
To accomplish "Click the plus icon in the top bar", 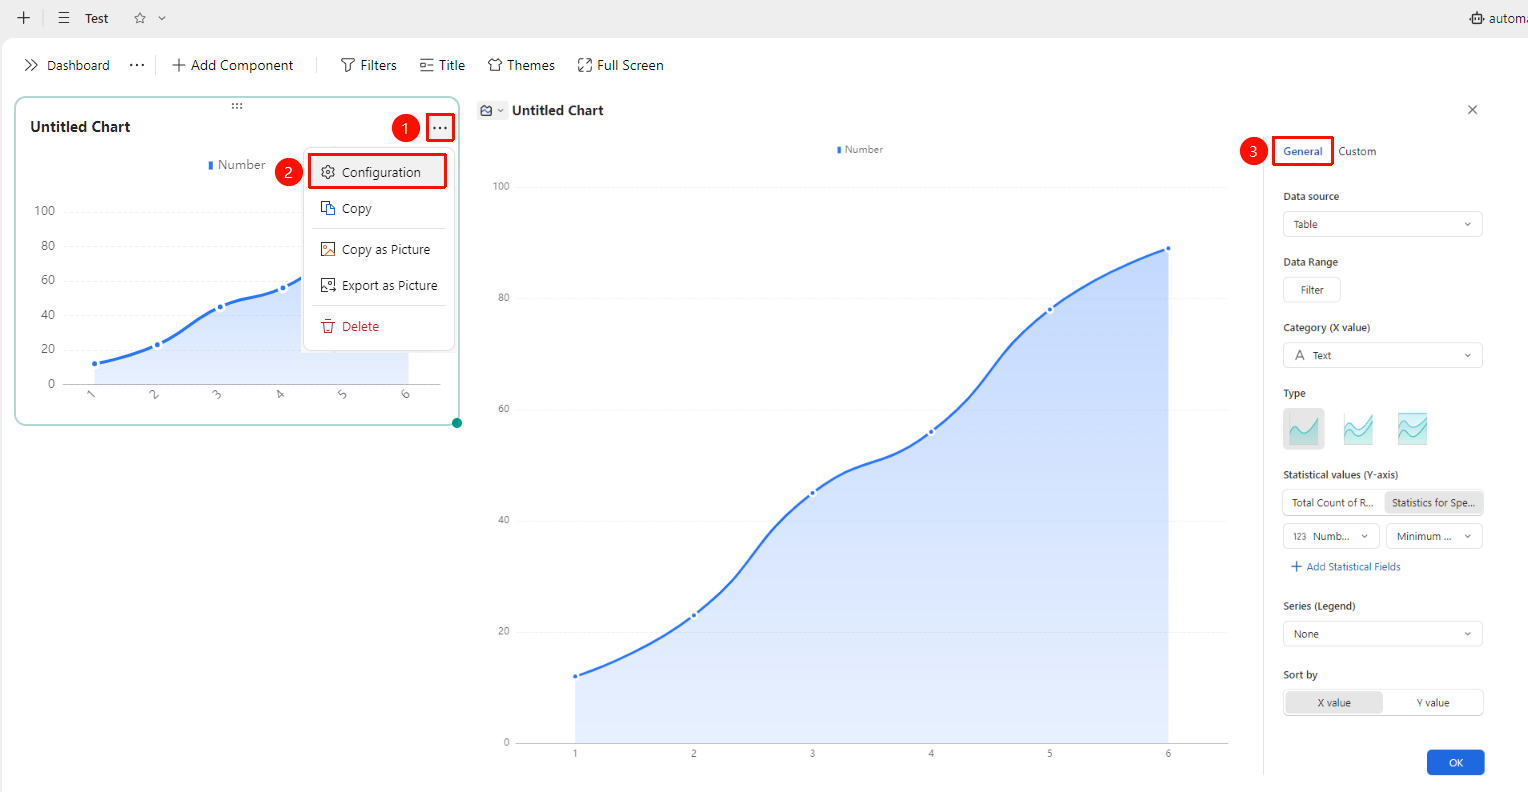I will tap(24, 18).
